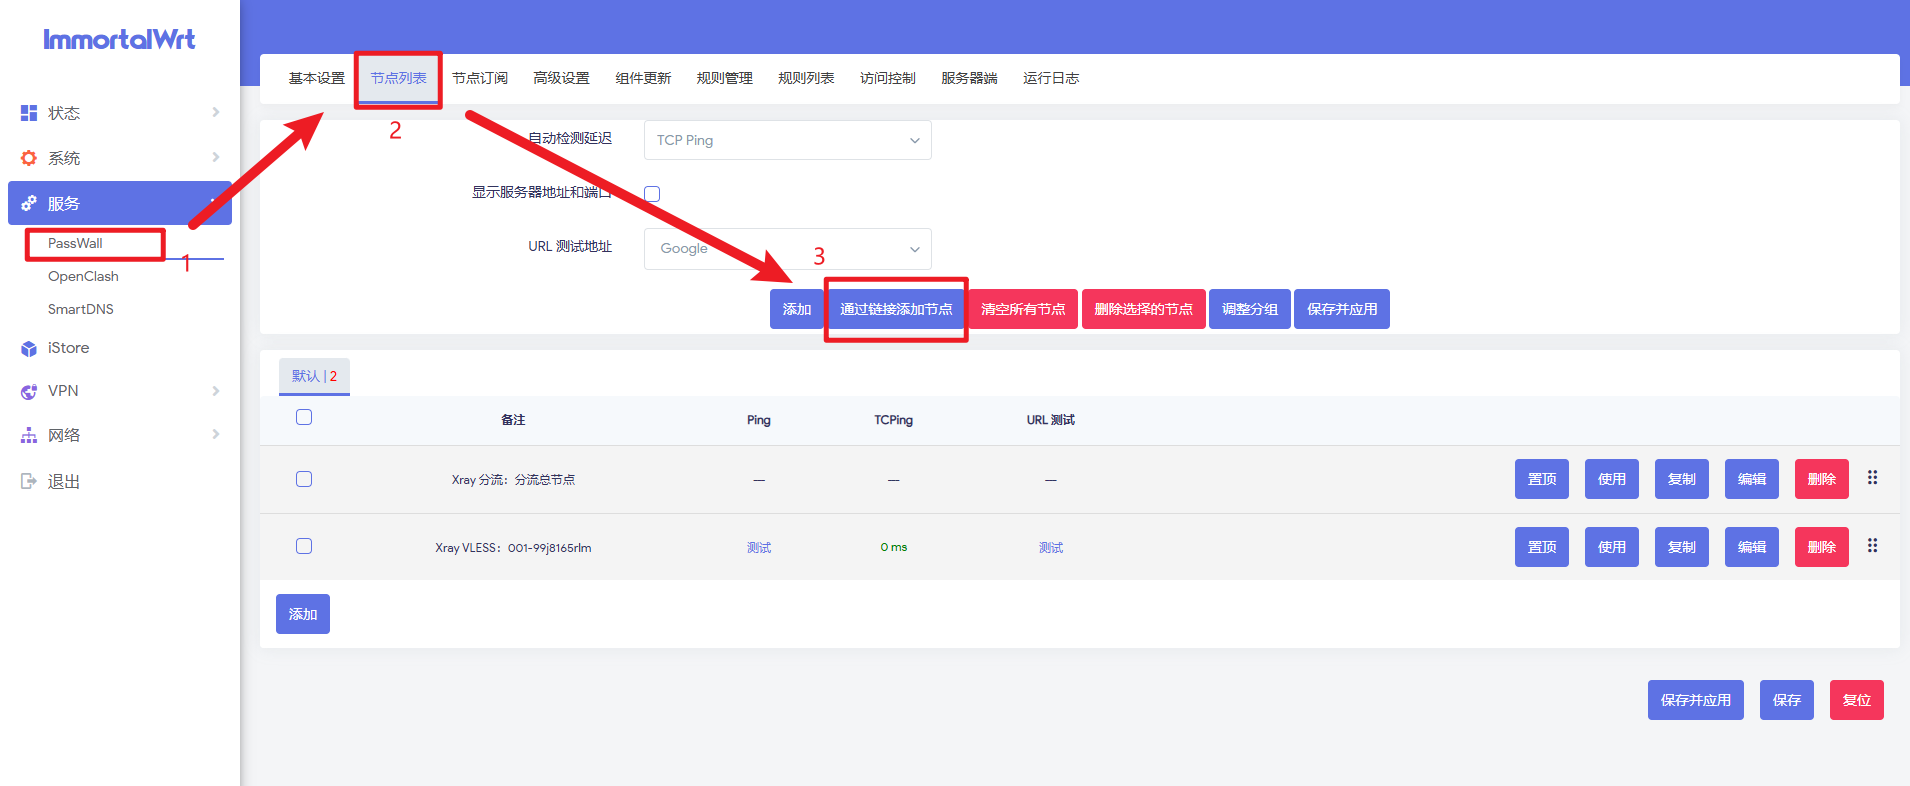This screenshot has width=1910, height=786.
Task: Open PassWall in the sidebar
Action: click(x=75, y=243)
